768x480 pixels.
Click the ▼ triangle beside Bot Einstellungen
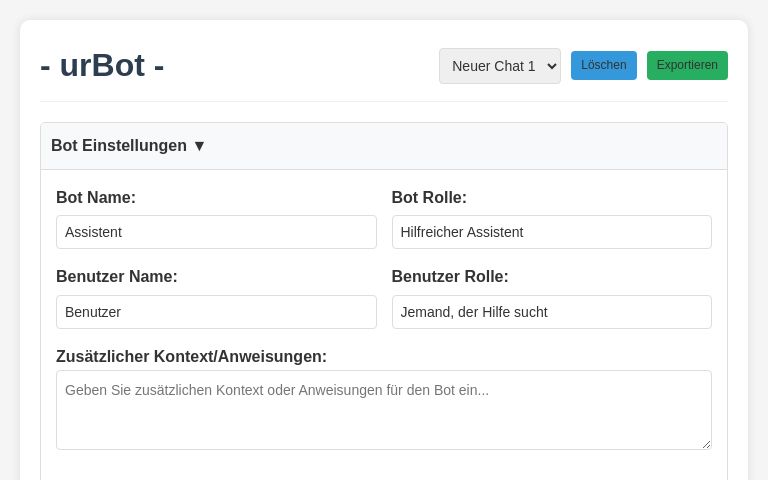(x=199, y=146)
